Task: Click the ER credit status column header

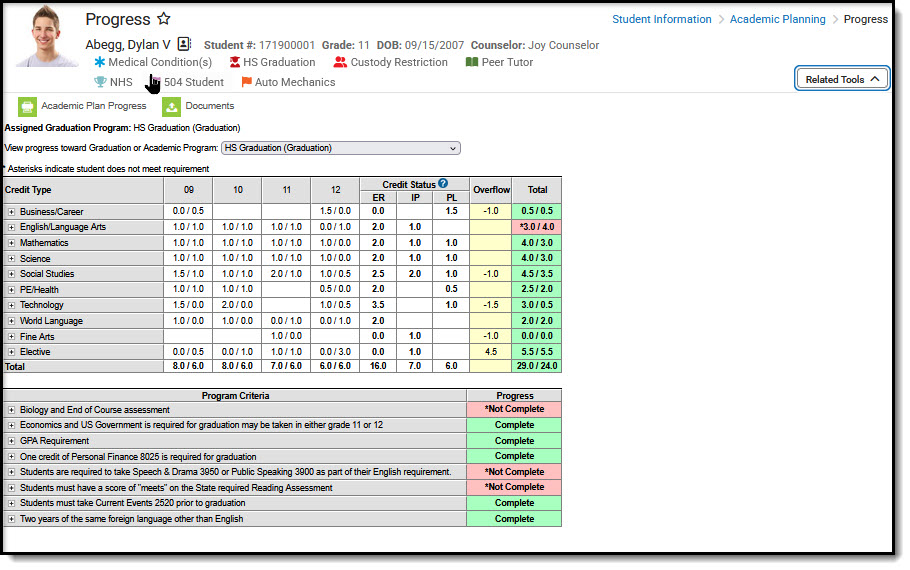Action: tap(378, 197)
